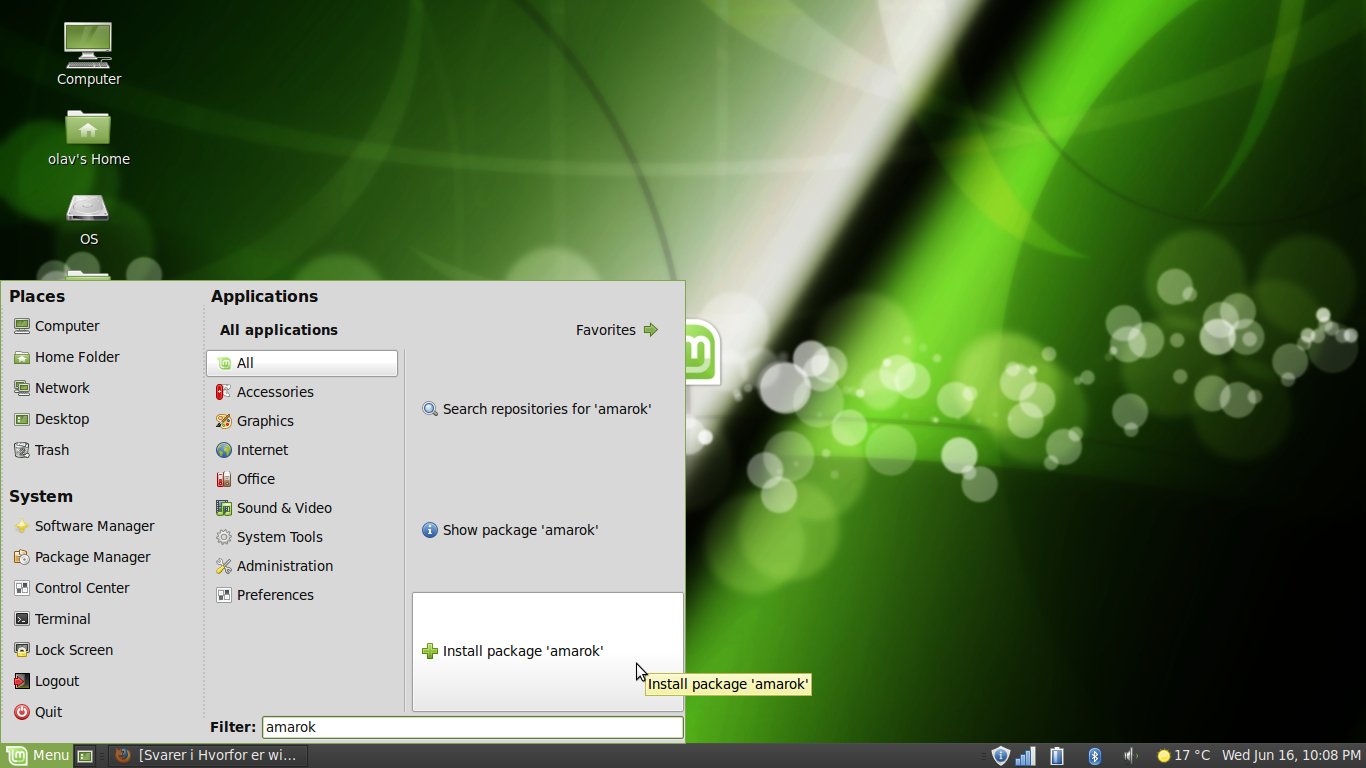Click the Bluetooth tray icon
The image size is (1366, 768).
click(1094, 756)
